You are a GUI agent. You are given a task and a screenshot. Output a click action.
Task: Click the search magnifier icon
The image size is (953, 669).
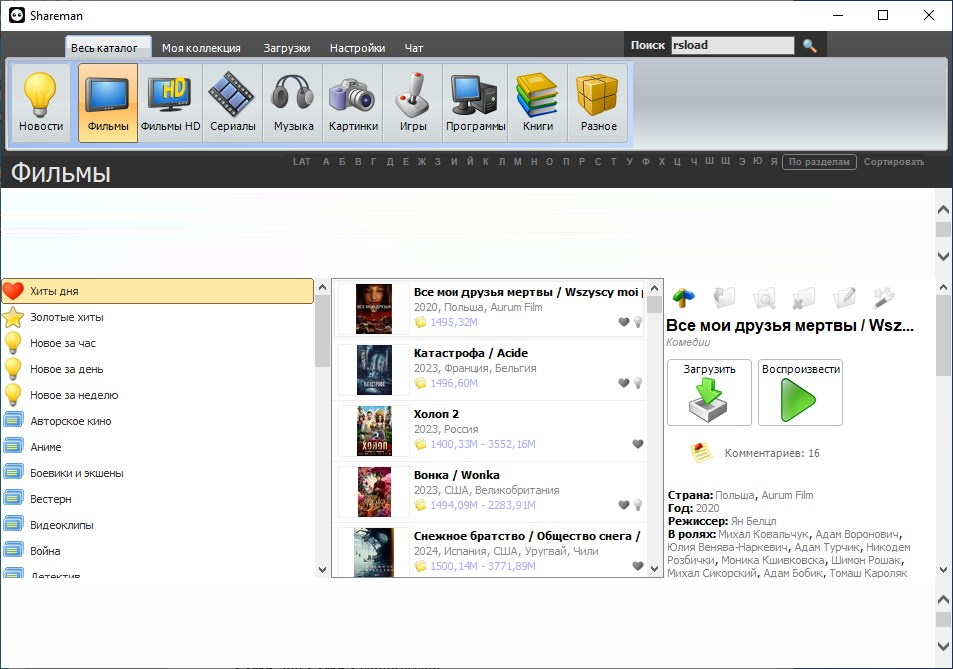[x=810, y=46]
